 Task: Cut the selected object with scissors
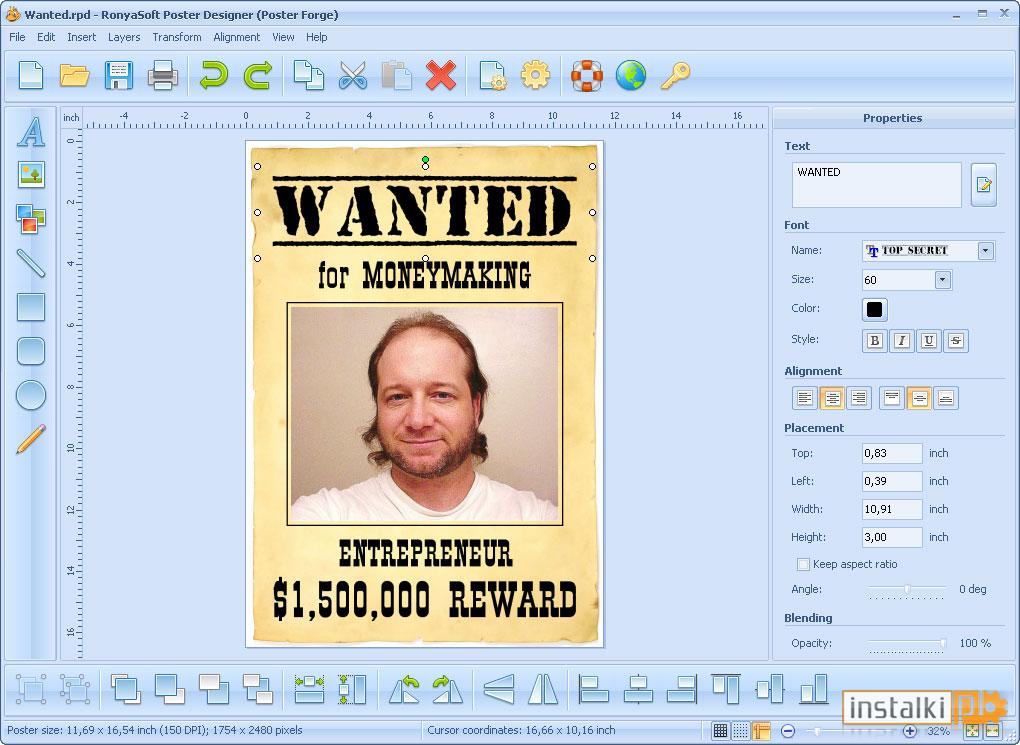coord(353,75)
